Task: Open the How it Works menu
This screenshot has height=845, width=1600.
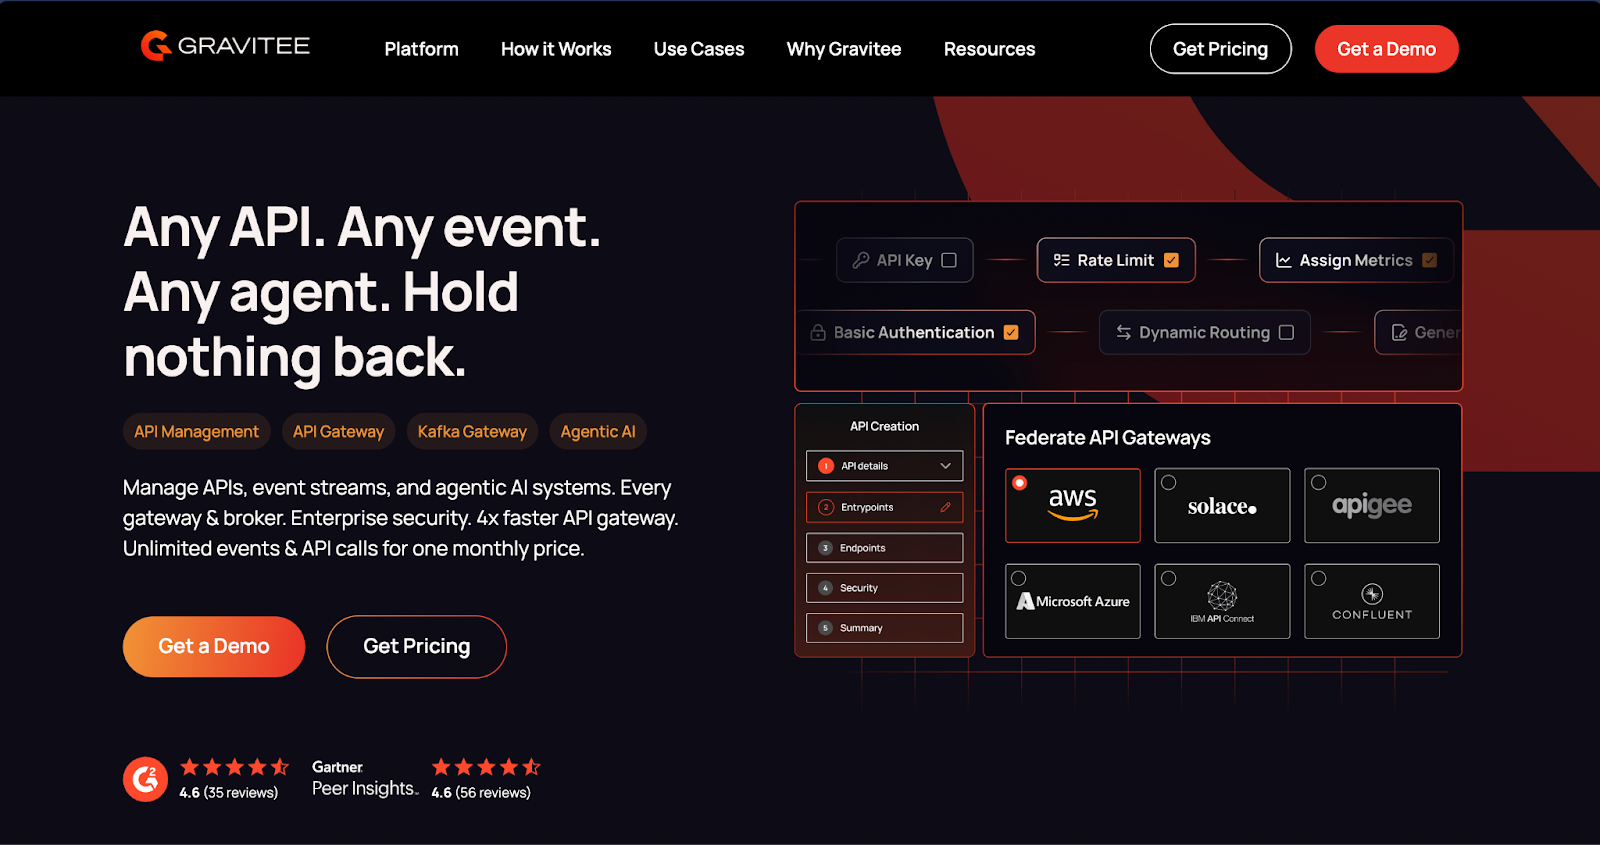Action: (556, 49)
